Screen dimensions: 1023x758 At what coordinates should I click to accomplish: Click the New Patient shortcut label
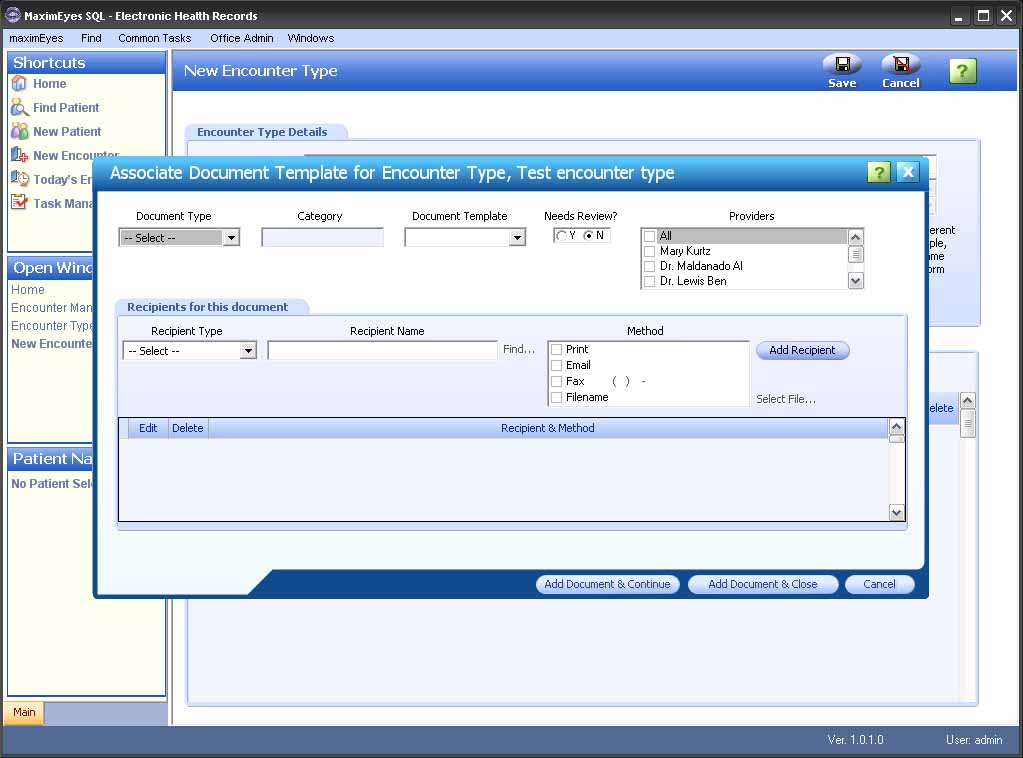pyautogui.click(x=67, y=132)
